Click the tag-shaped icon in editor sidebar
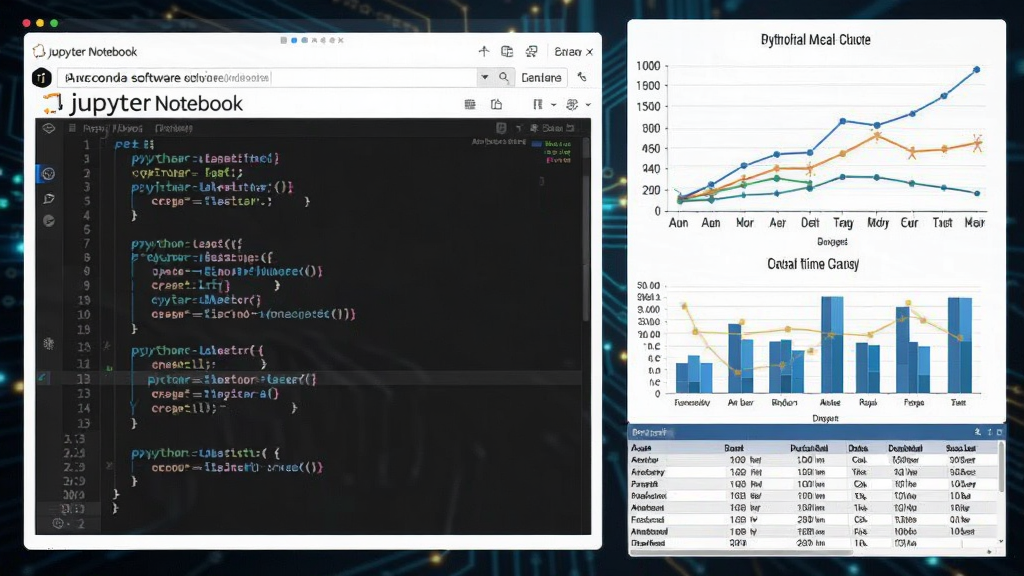This screenshot has height=576, width=1024. coord(48,198)
